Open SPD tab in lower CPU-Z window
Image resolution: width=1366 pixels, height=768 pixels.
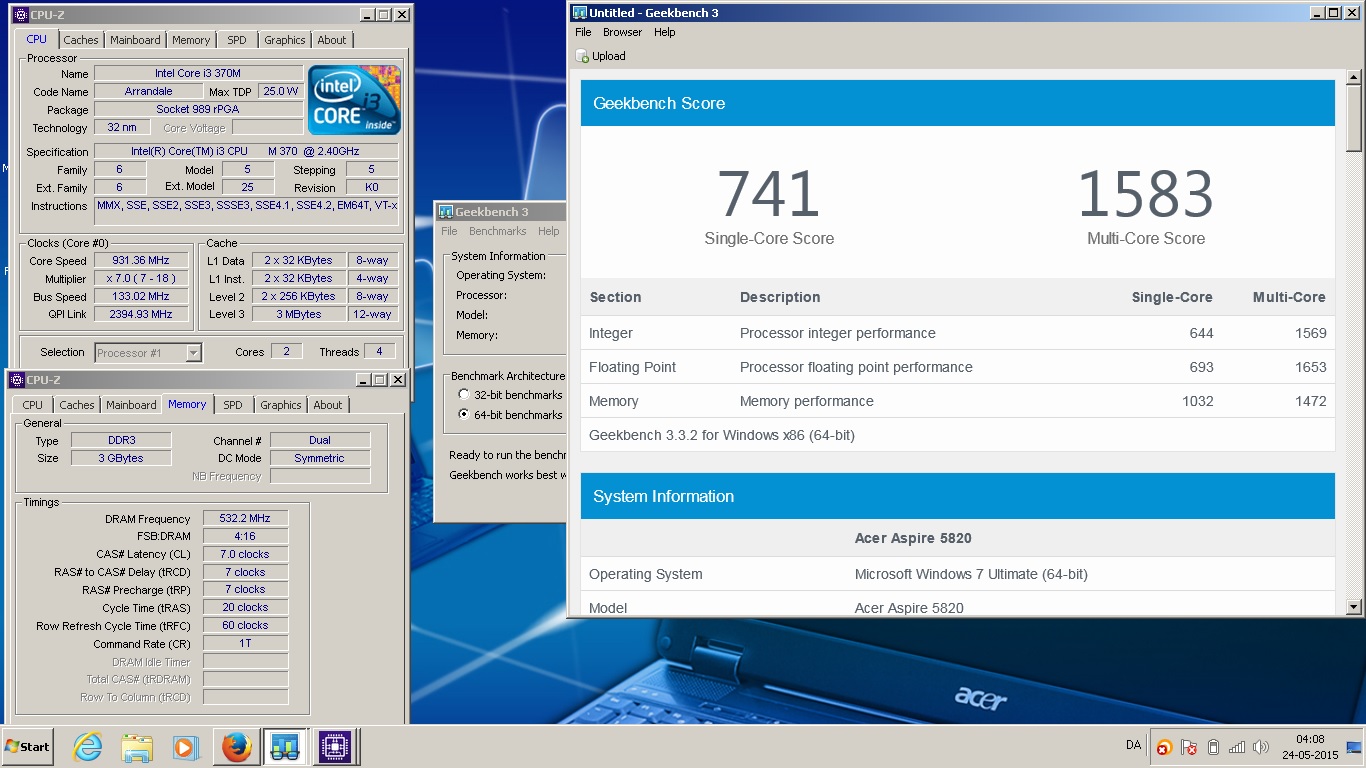(x=233, y=405)
